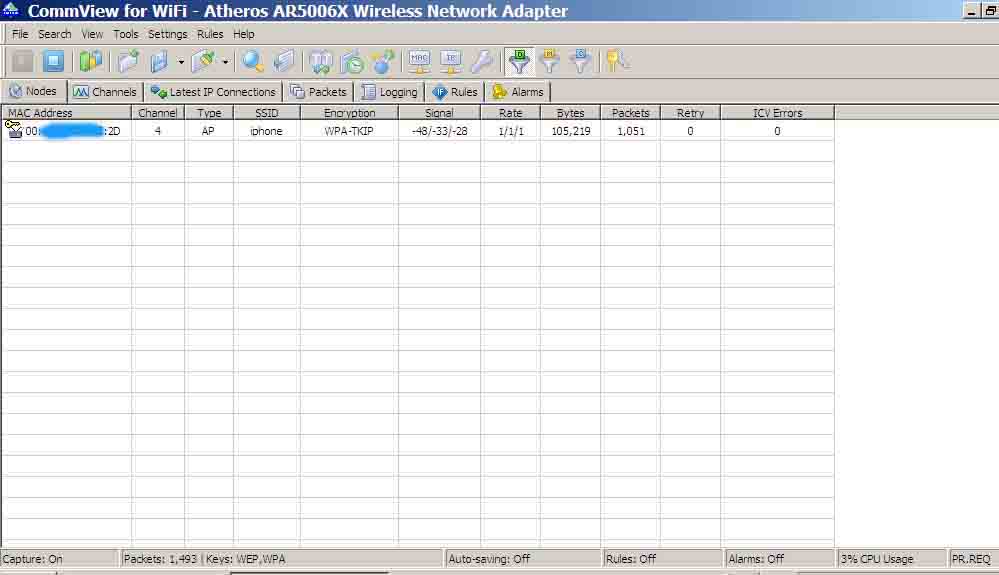Open the Packet Generator toolbar icon
Image resolution: width=999 pixels, height=575 pixels.
320,62
